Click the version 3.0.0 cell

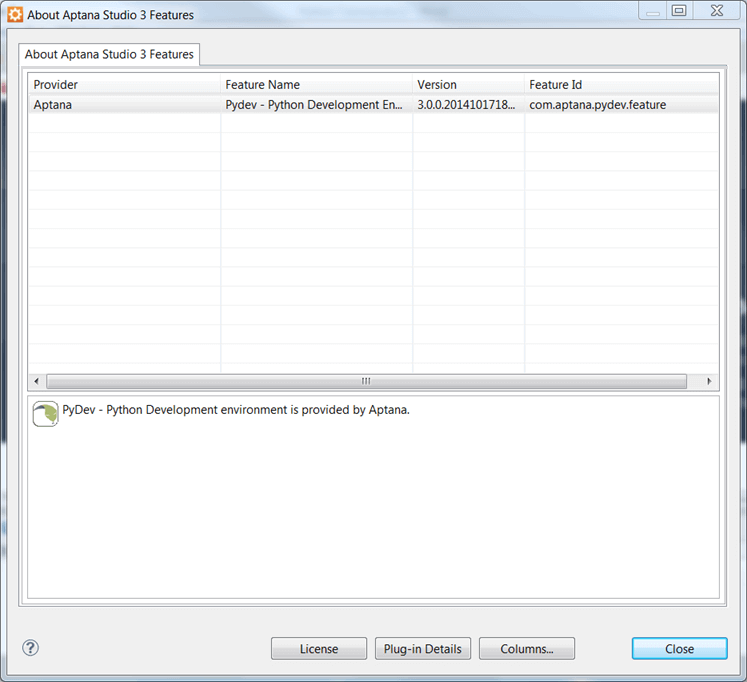(466, 105)
